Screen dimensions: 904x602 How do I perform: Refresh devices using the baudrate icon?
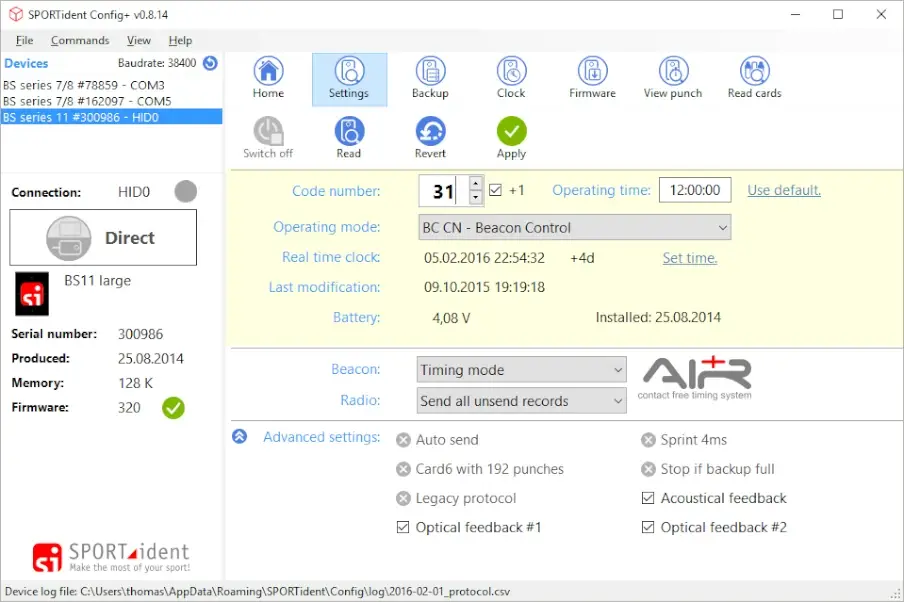click(210, 63)
